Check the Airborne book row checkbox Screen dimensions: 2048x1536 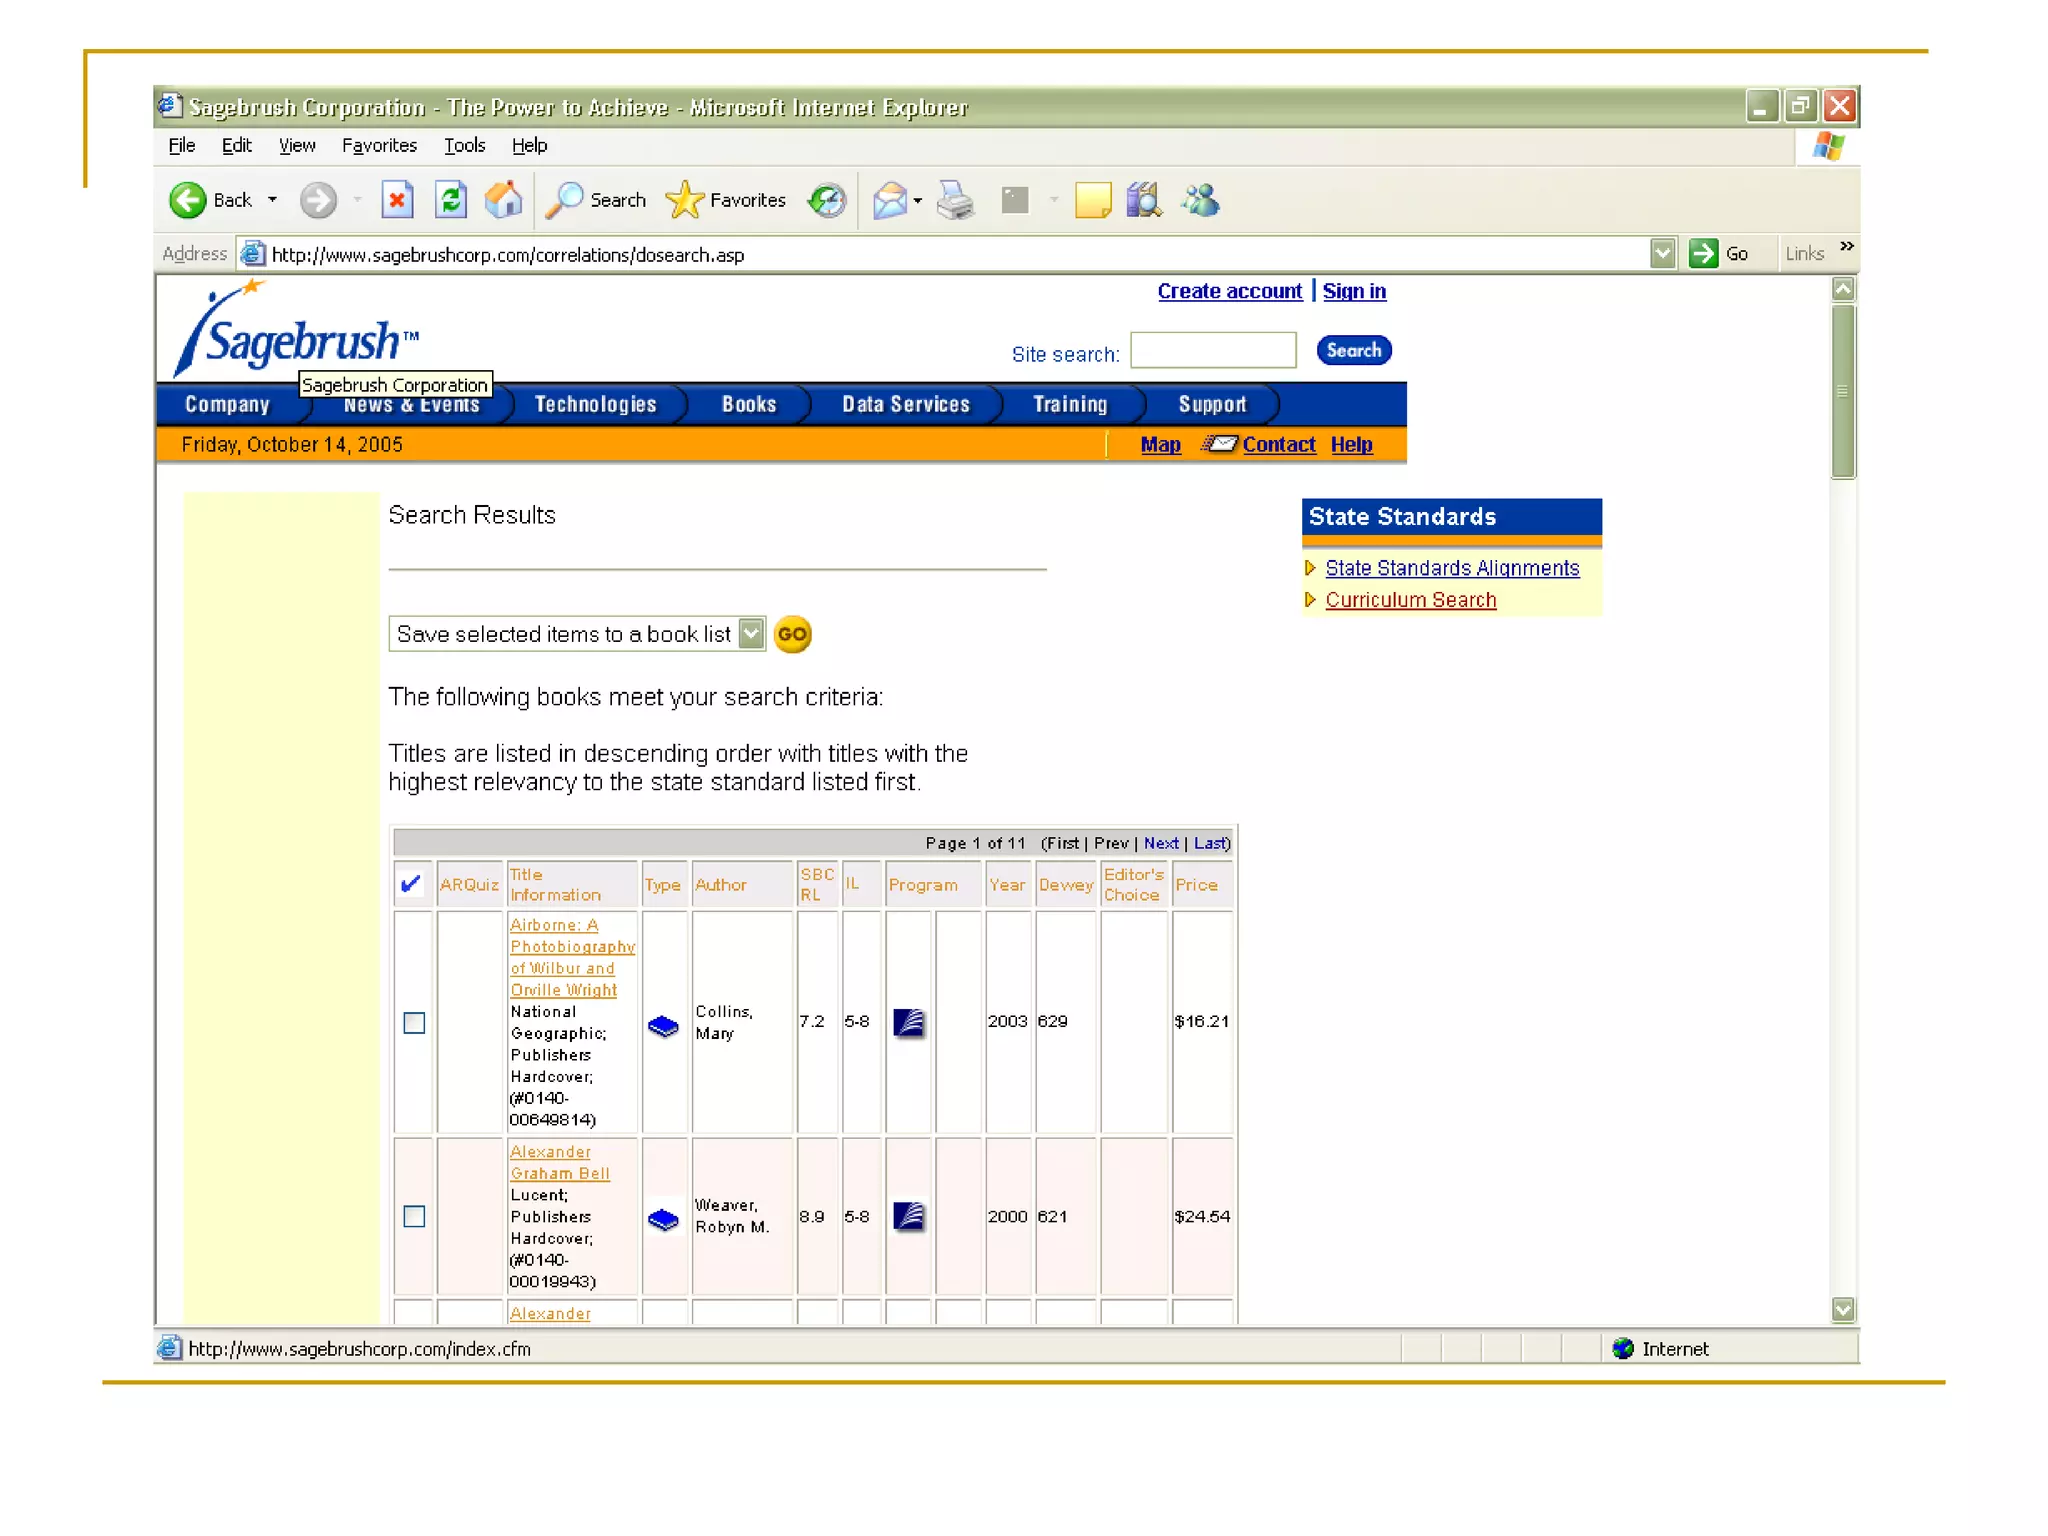pos(414,1022)
